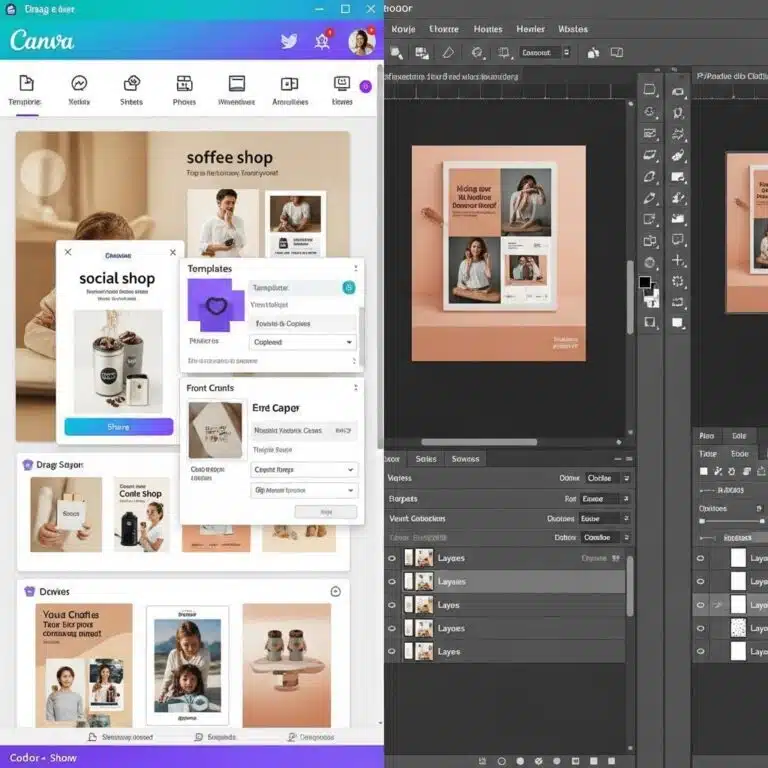Open the Hosties menu in the editor

pyautogui.click(x=488, y=29)
